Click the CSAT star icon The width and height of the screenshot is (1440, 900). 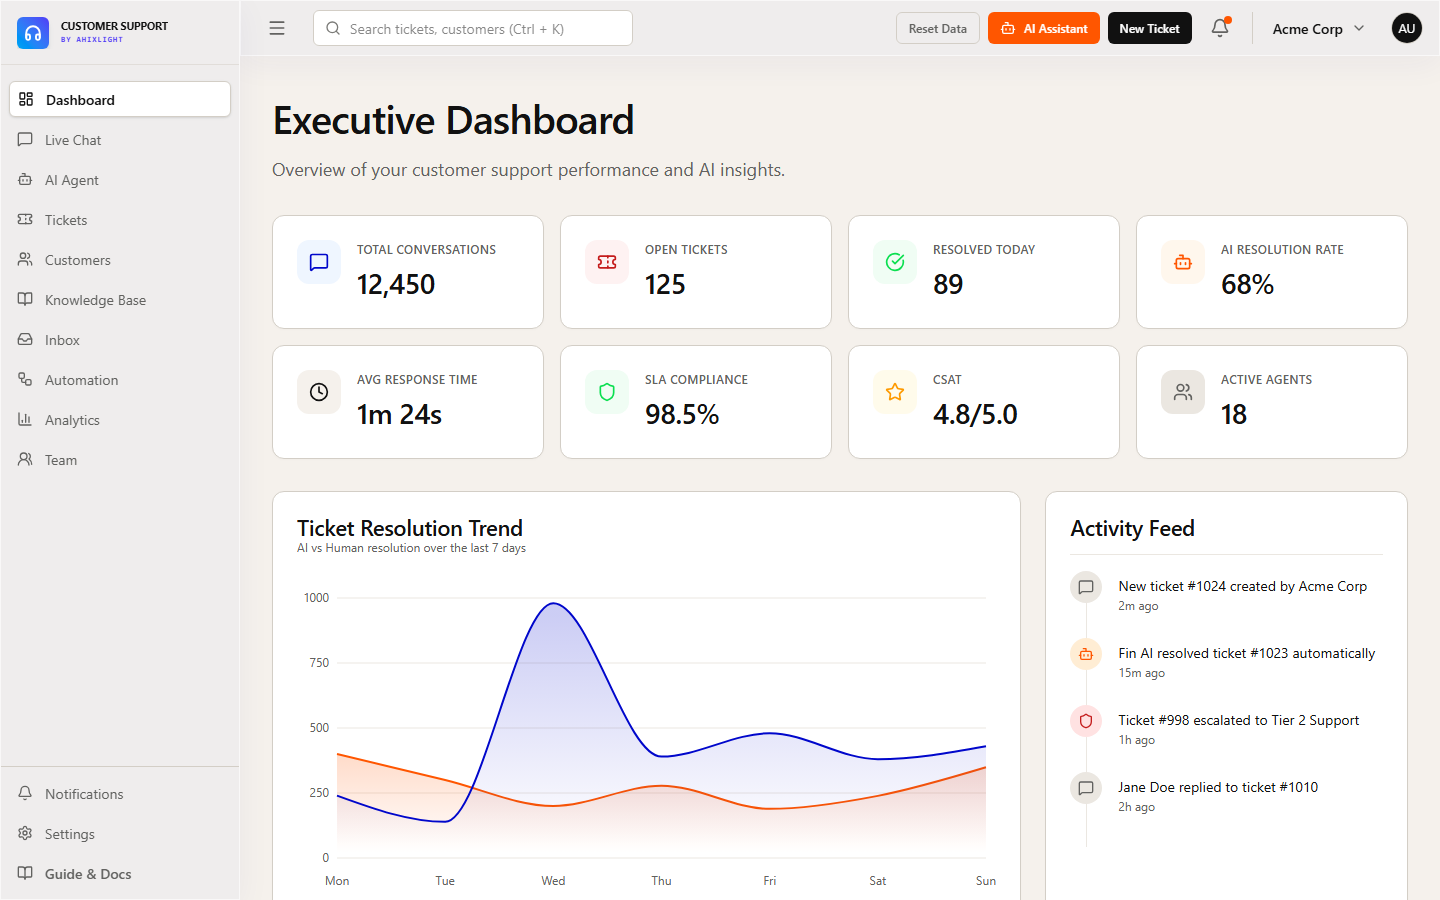895,392
